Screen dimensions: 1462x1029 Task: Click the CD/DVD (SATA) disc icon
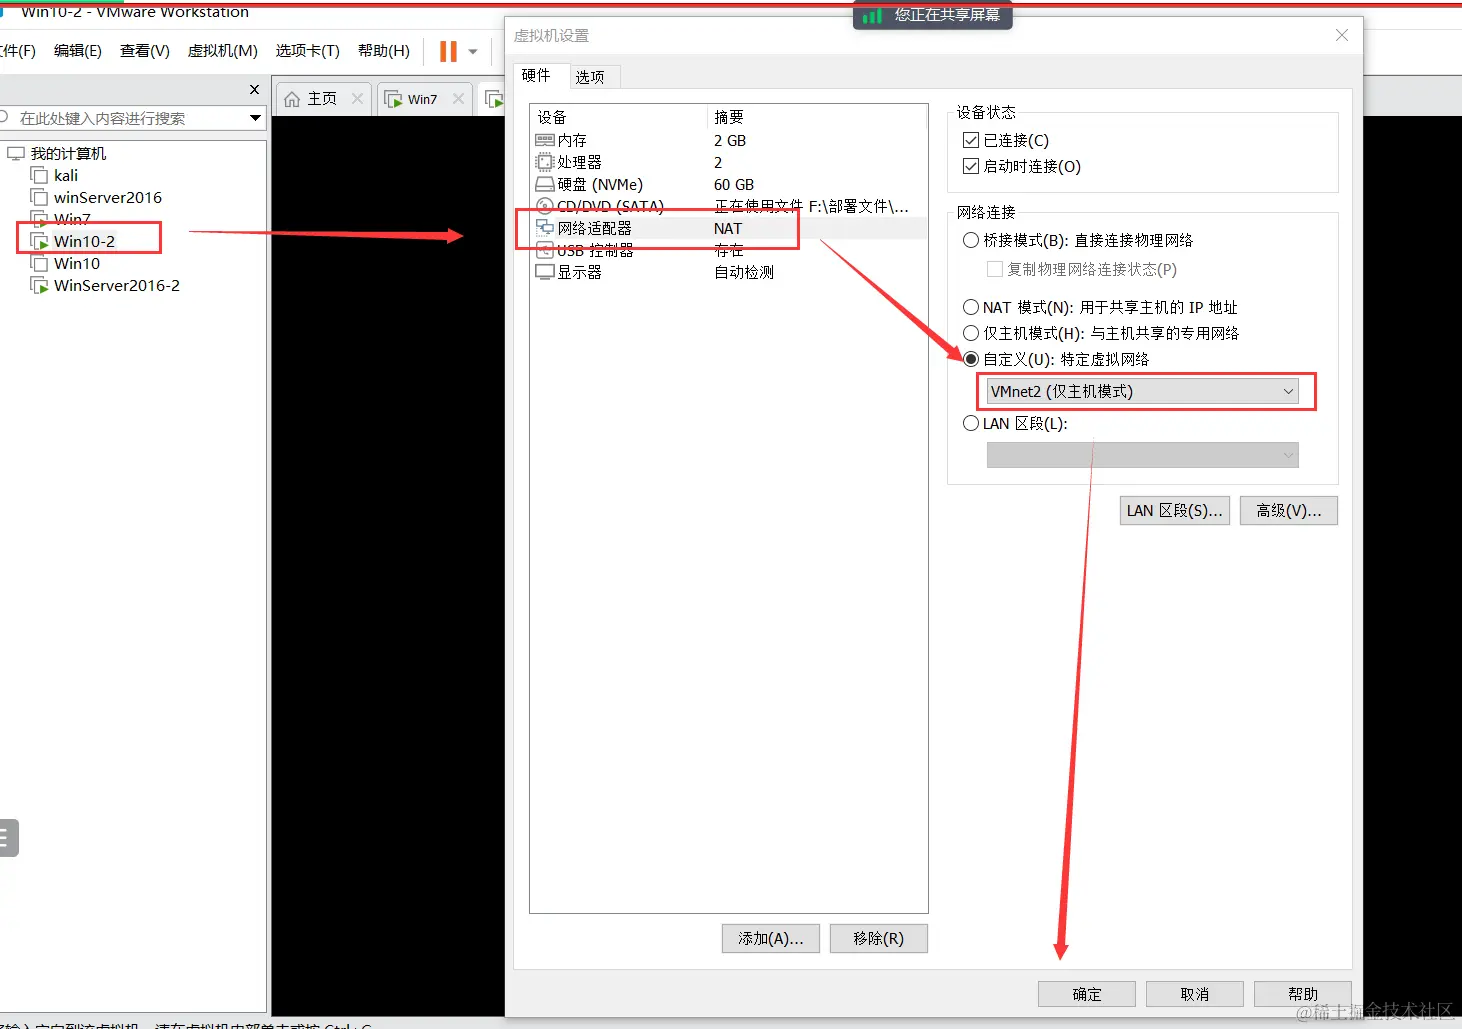coord(545,206)
